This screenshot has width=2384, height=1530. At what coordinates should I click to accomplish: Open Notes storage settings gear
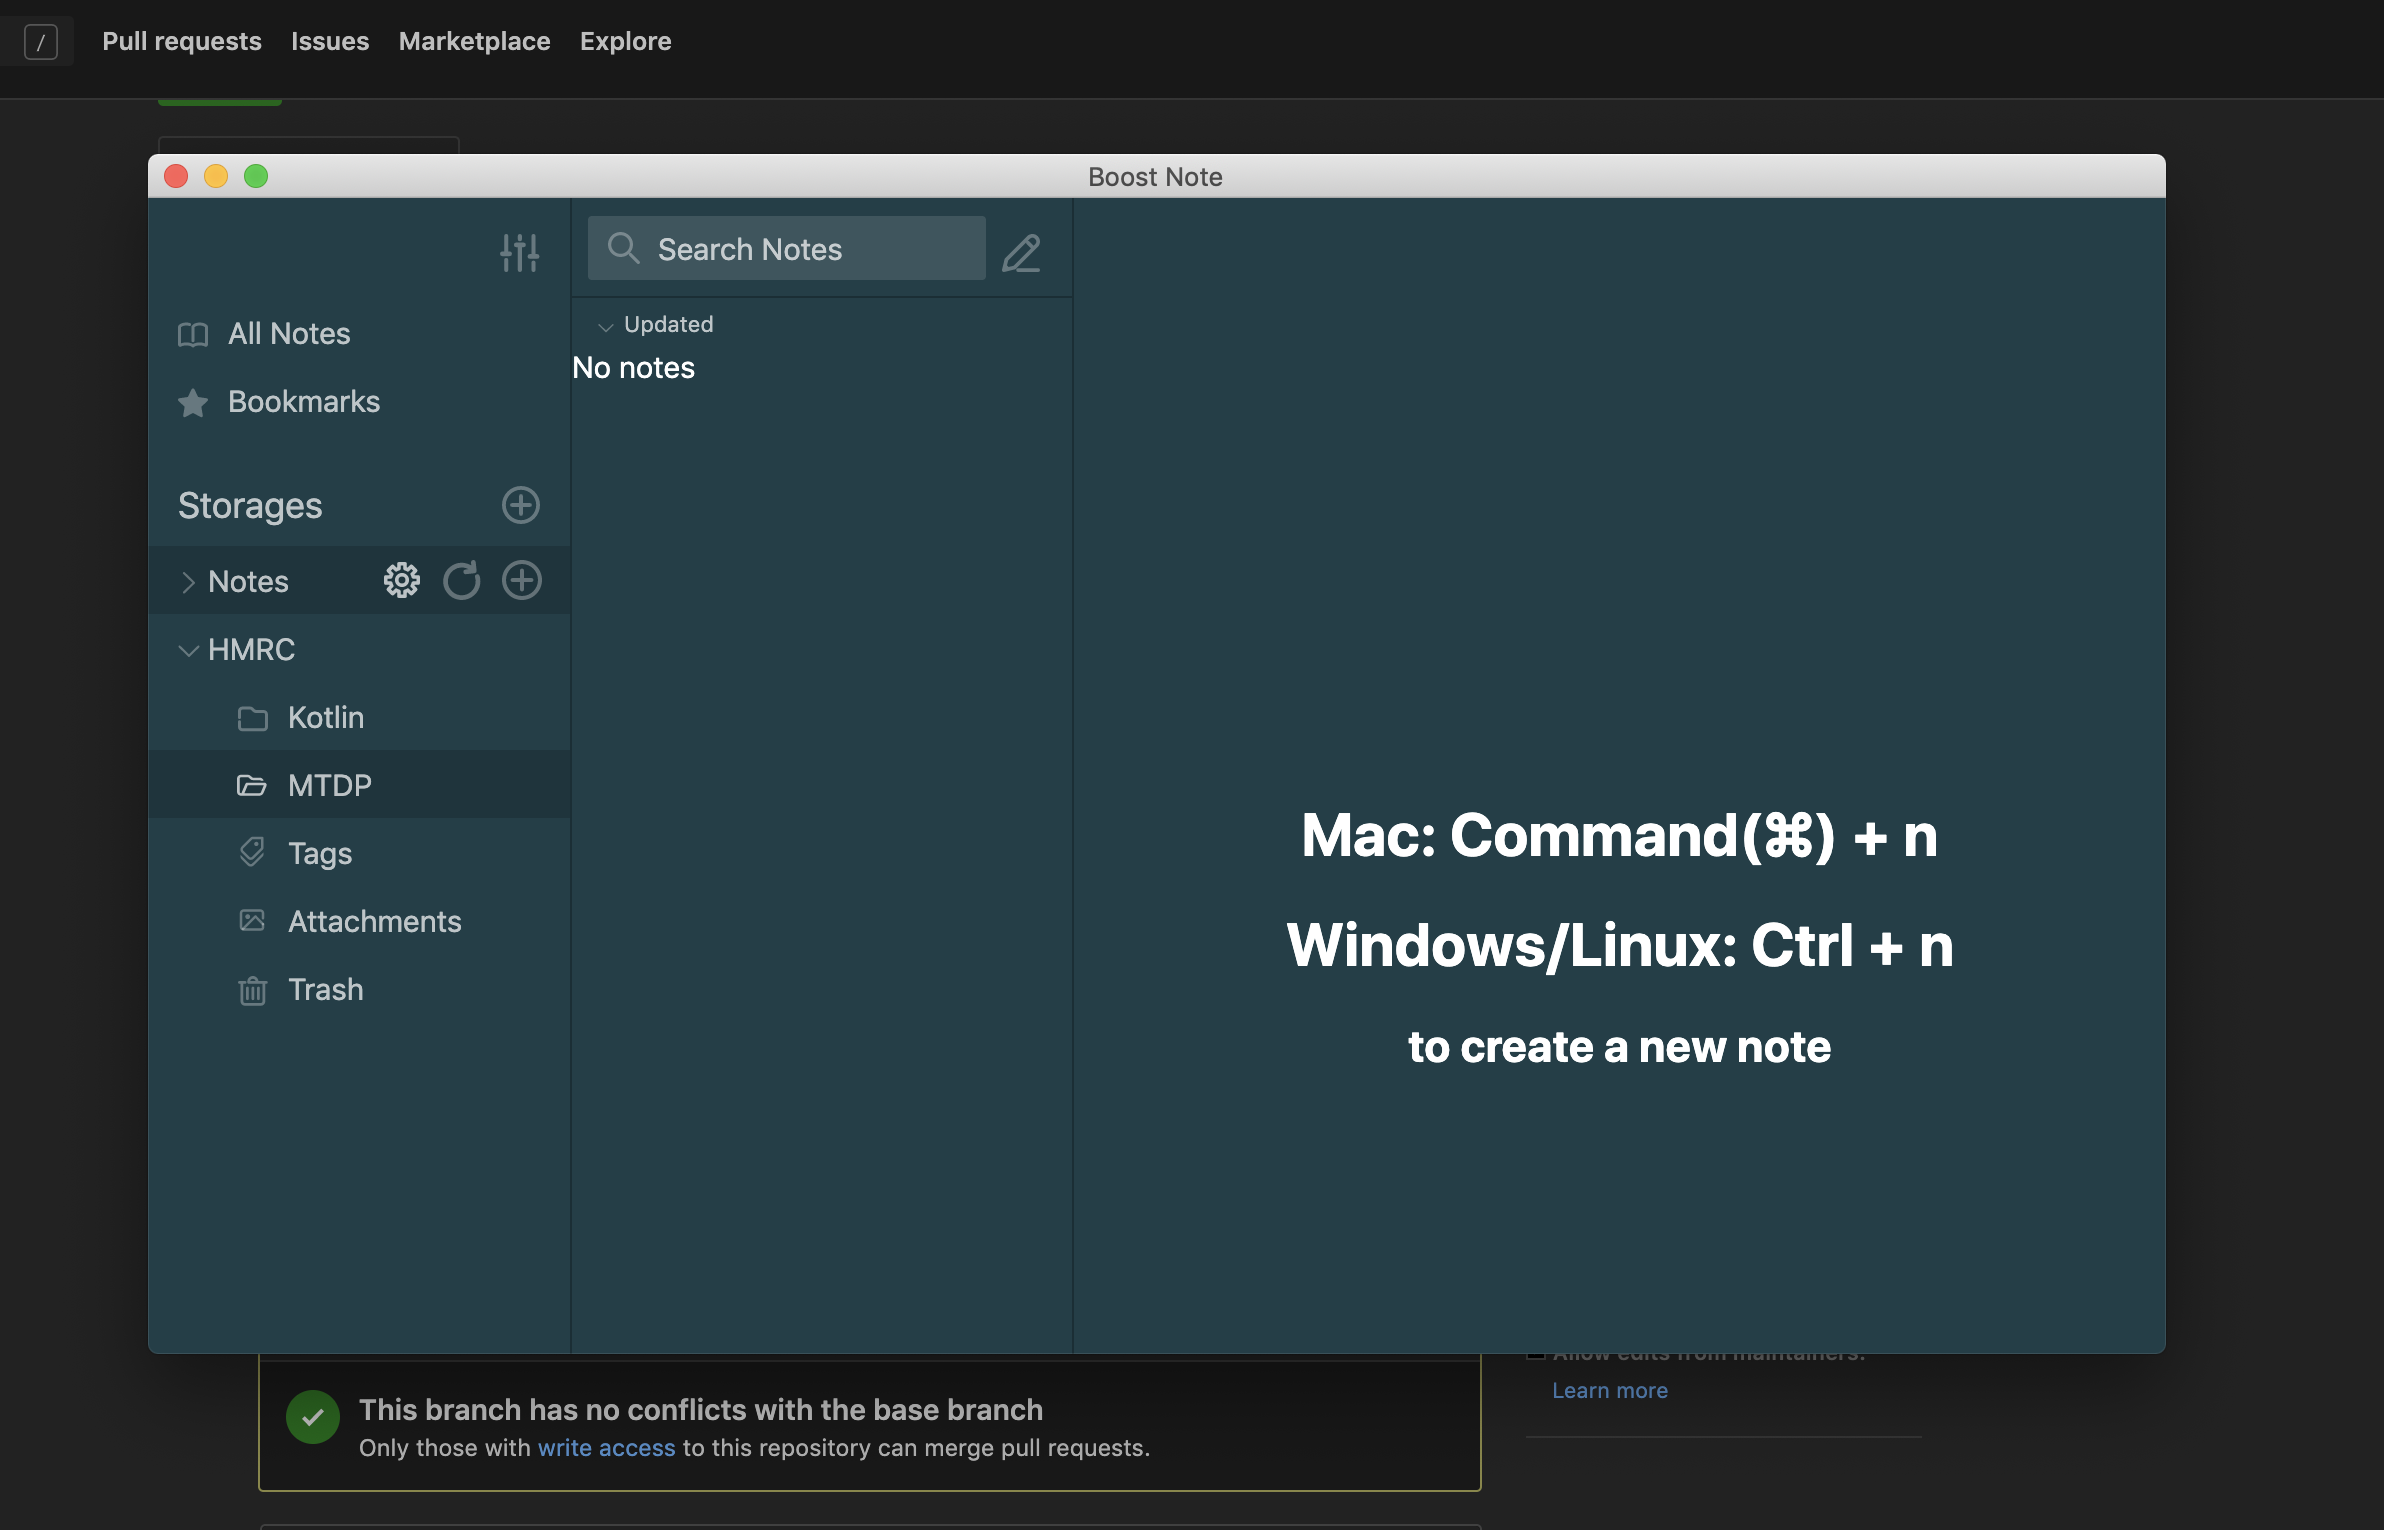tap(402, 580)
